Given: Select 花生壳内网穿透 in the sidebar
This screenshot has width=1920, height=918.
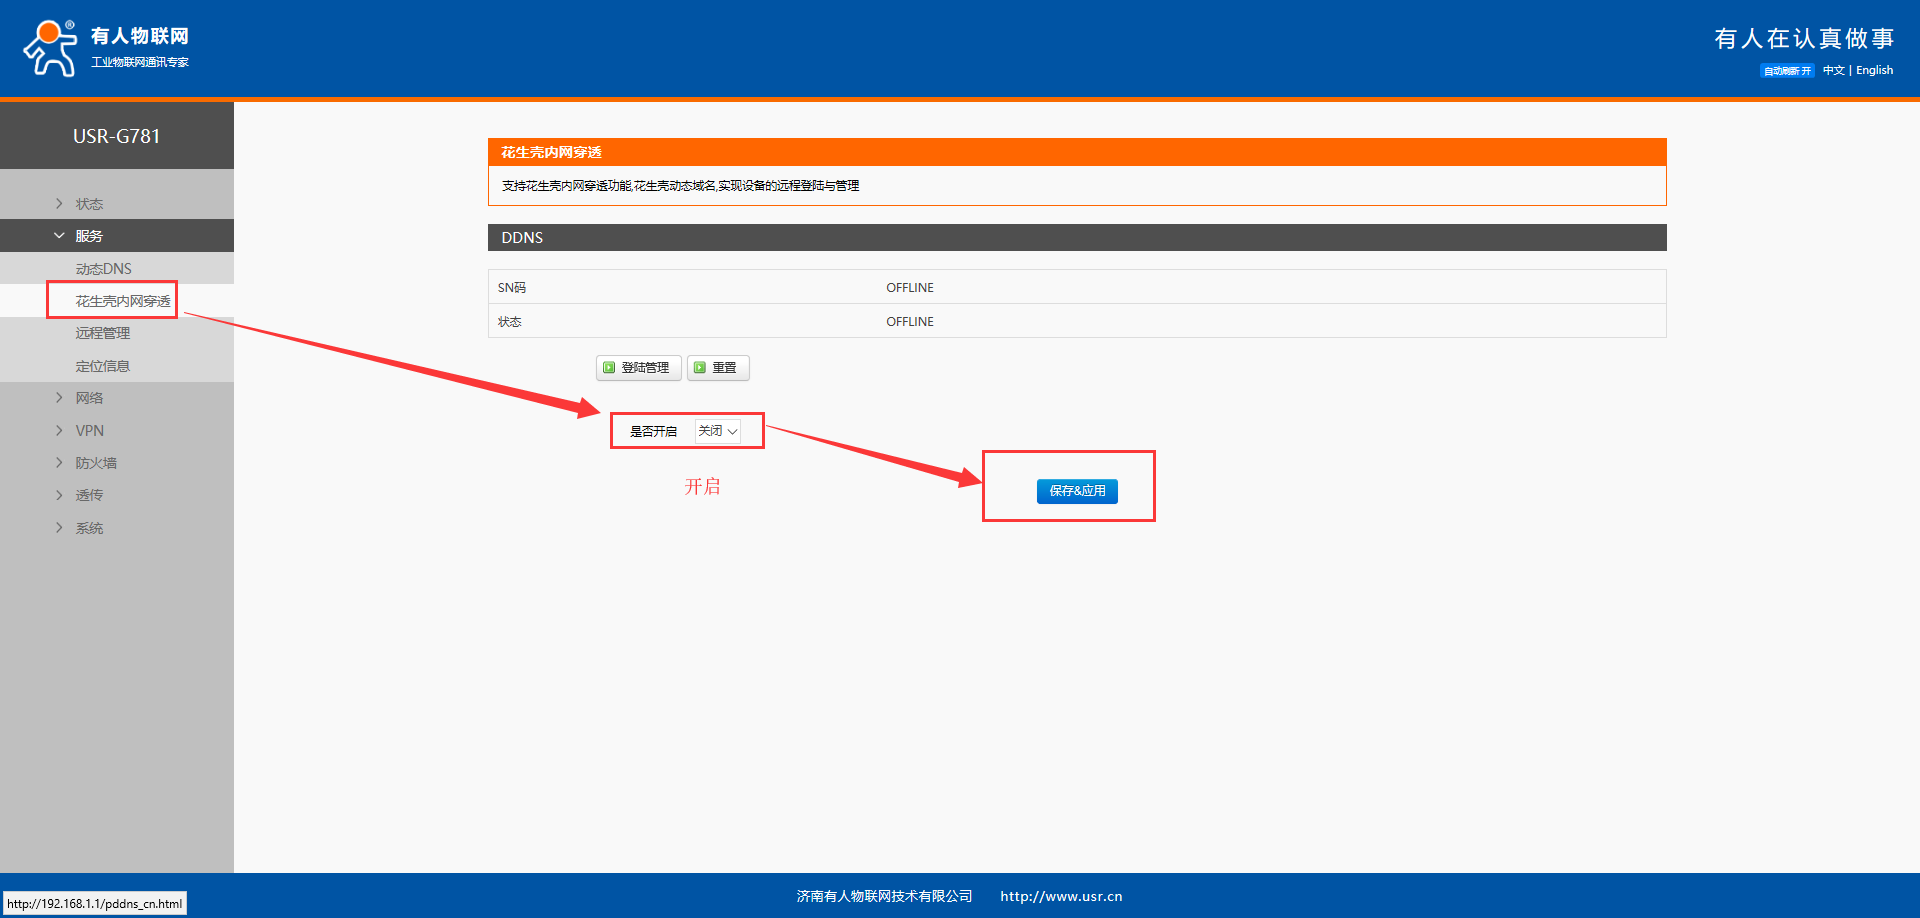Looking at the screenshot, I should pos(122,301).
